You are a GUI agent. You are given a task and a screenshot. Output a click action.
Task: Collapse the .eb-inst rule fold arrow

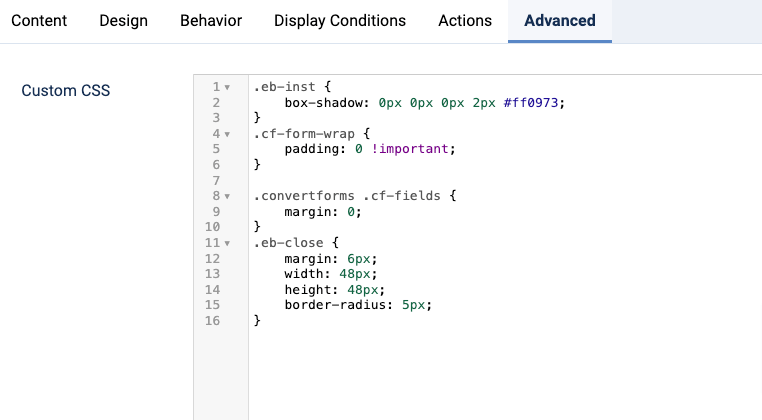[227, 88]
